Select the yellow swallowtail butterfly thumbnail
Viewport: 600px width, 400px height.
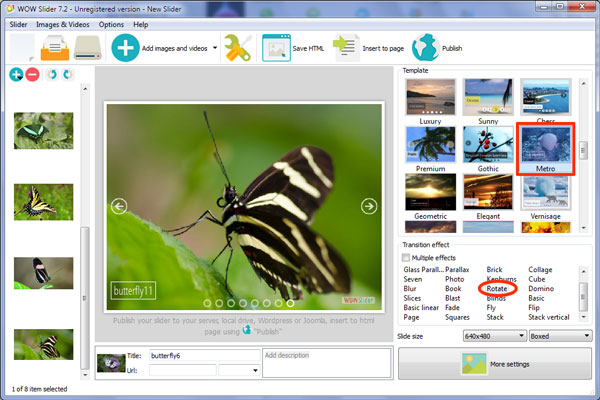pos(44,202)
